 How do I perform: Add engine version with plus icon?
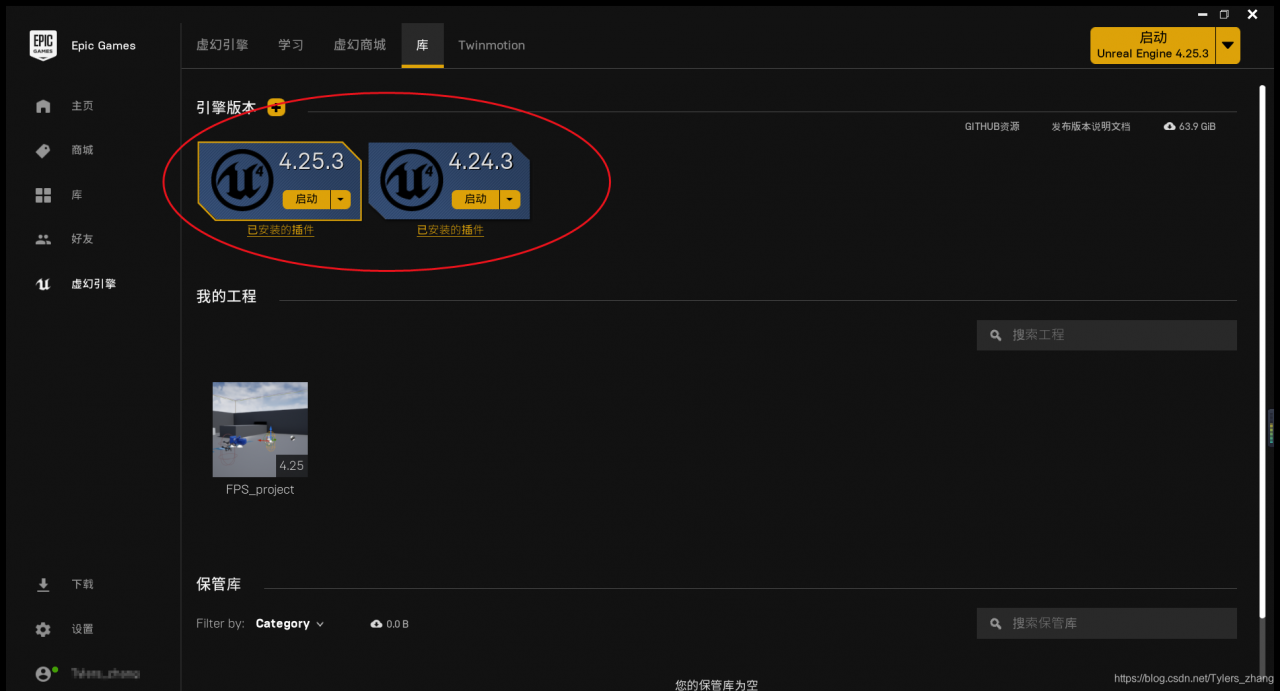pyautogui.click(x=277, y=107)
